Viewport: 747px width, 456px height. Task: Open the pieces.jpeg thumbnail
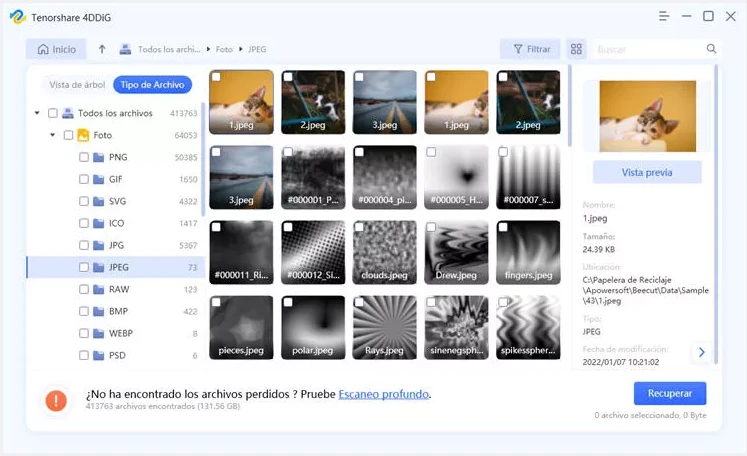242,327
